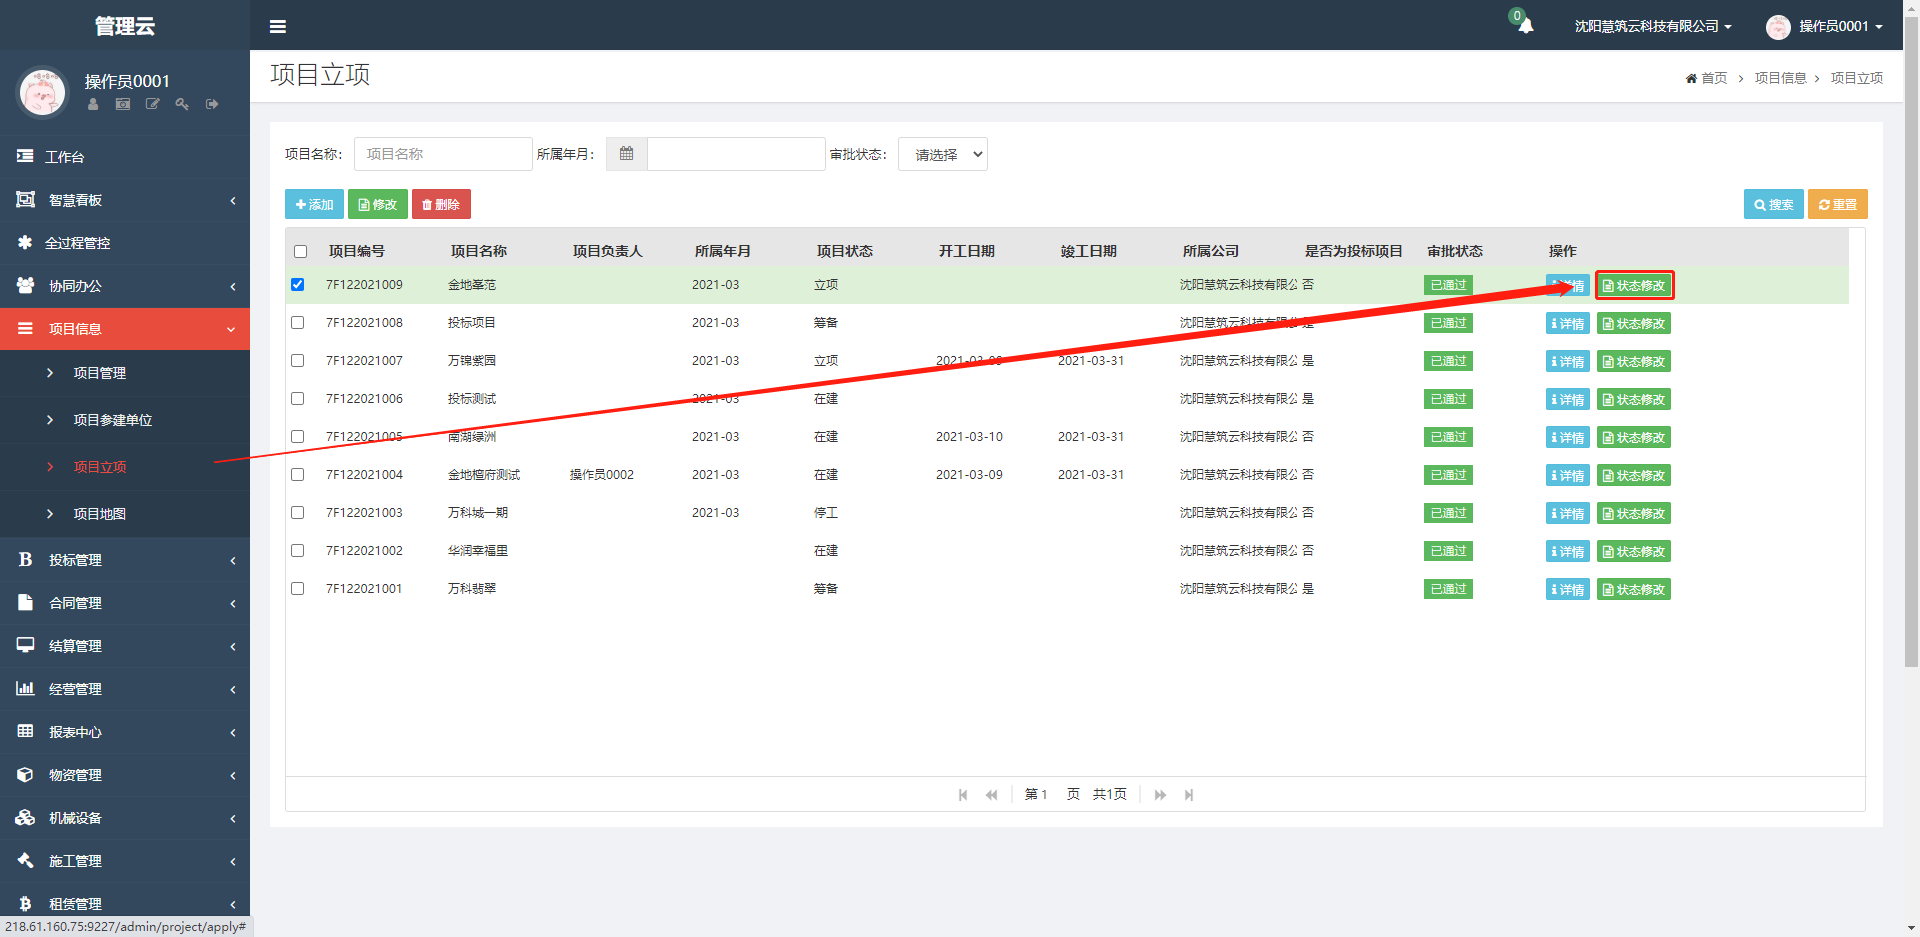Viewport: 1920px width, 937px height.
Task: Open 项目立项 submenu item
Action: (125, 467)
